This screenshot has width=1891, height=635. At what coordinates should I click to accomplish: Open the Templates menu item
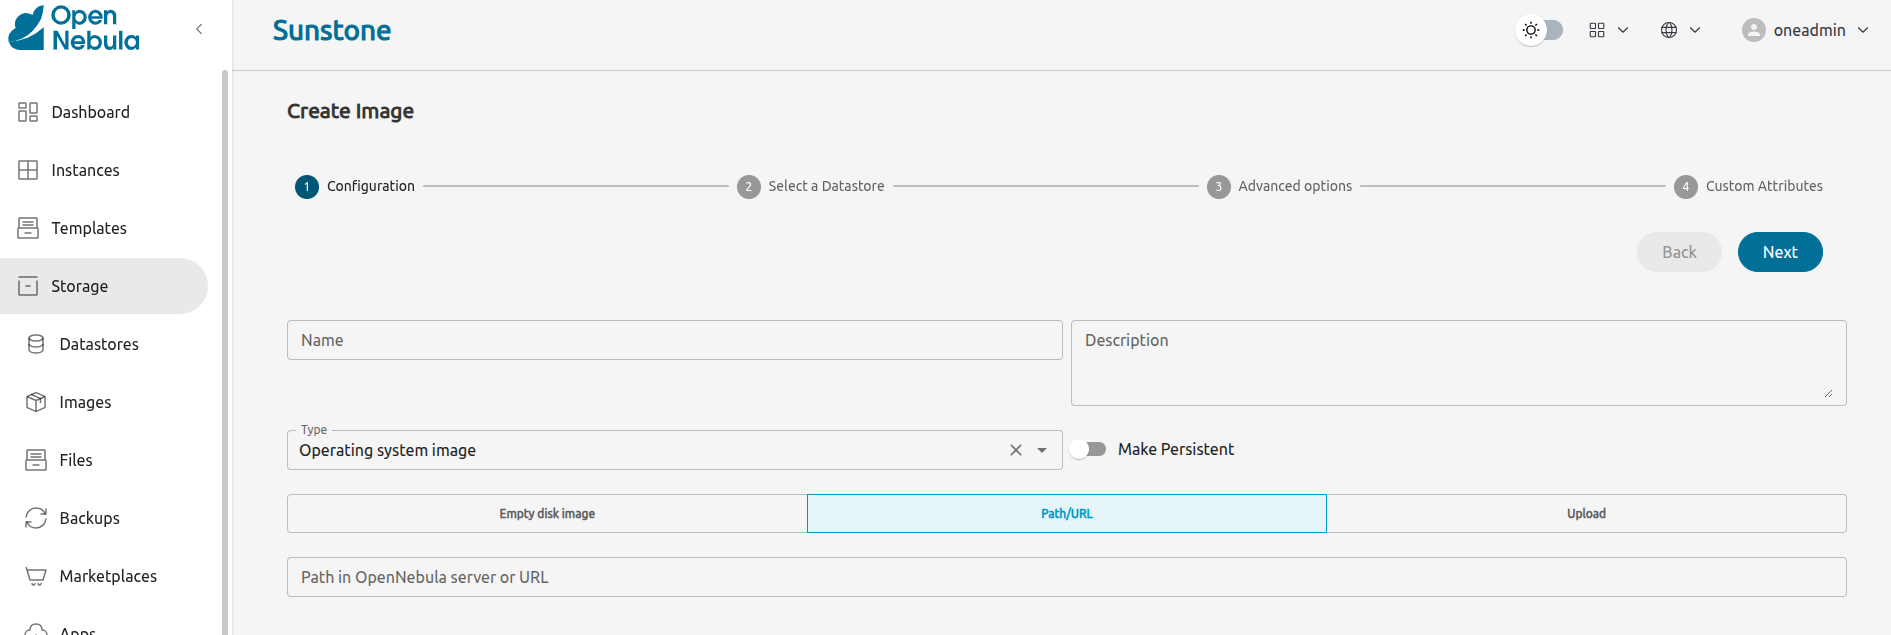(x=89, y=228)
